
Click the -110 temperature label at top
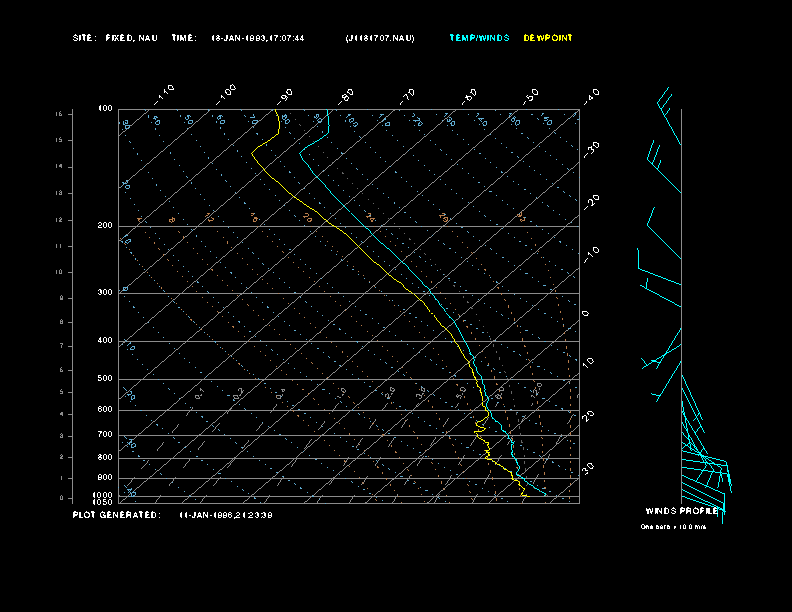[x=166, y=92]
